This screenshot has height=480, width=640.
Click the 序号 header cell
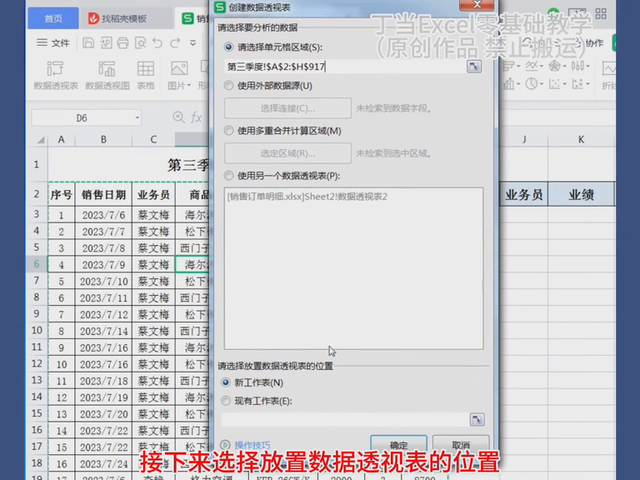pos(61,195)
